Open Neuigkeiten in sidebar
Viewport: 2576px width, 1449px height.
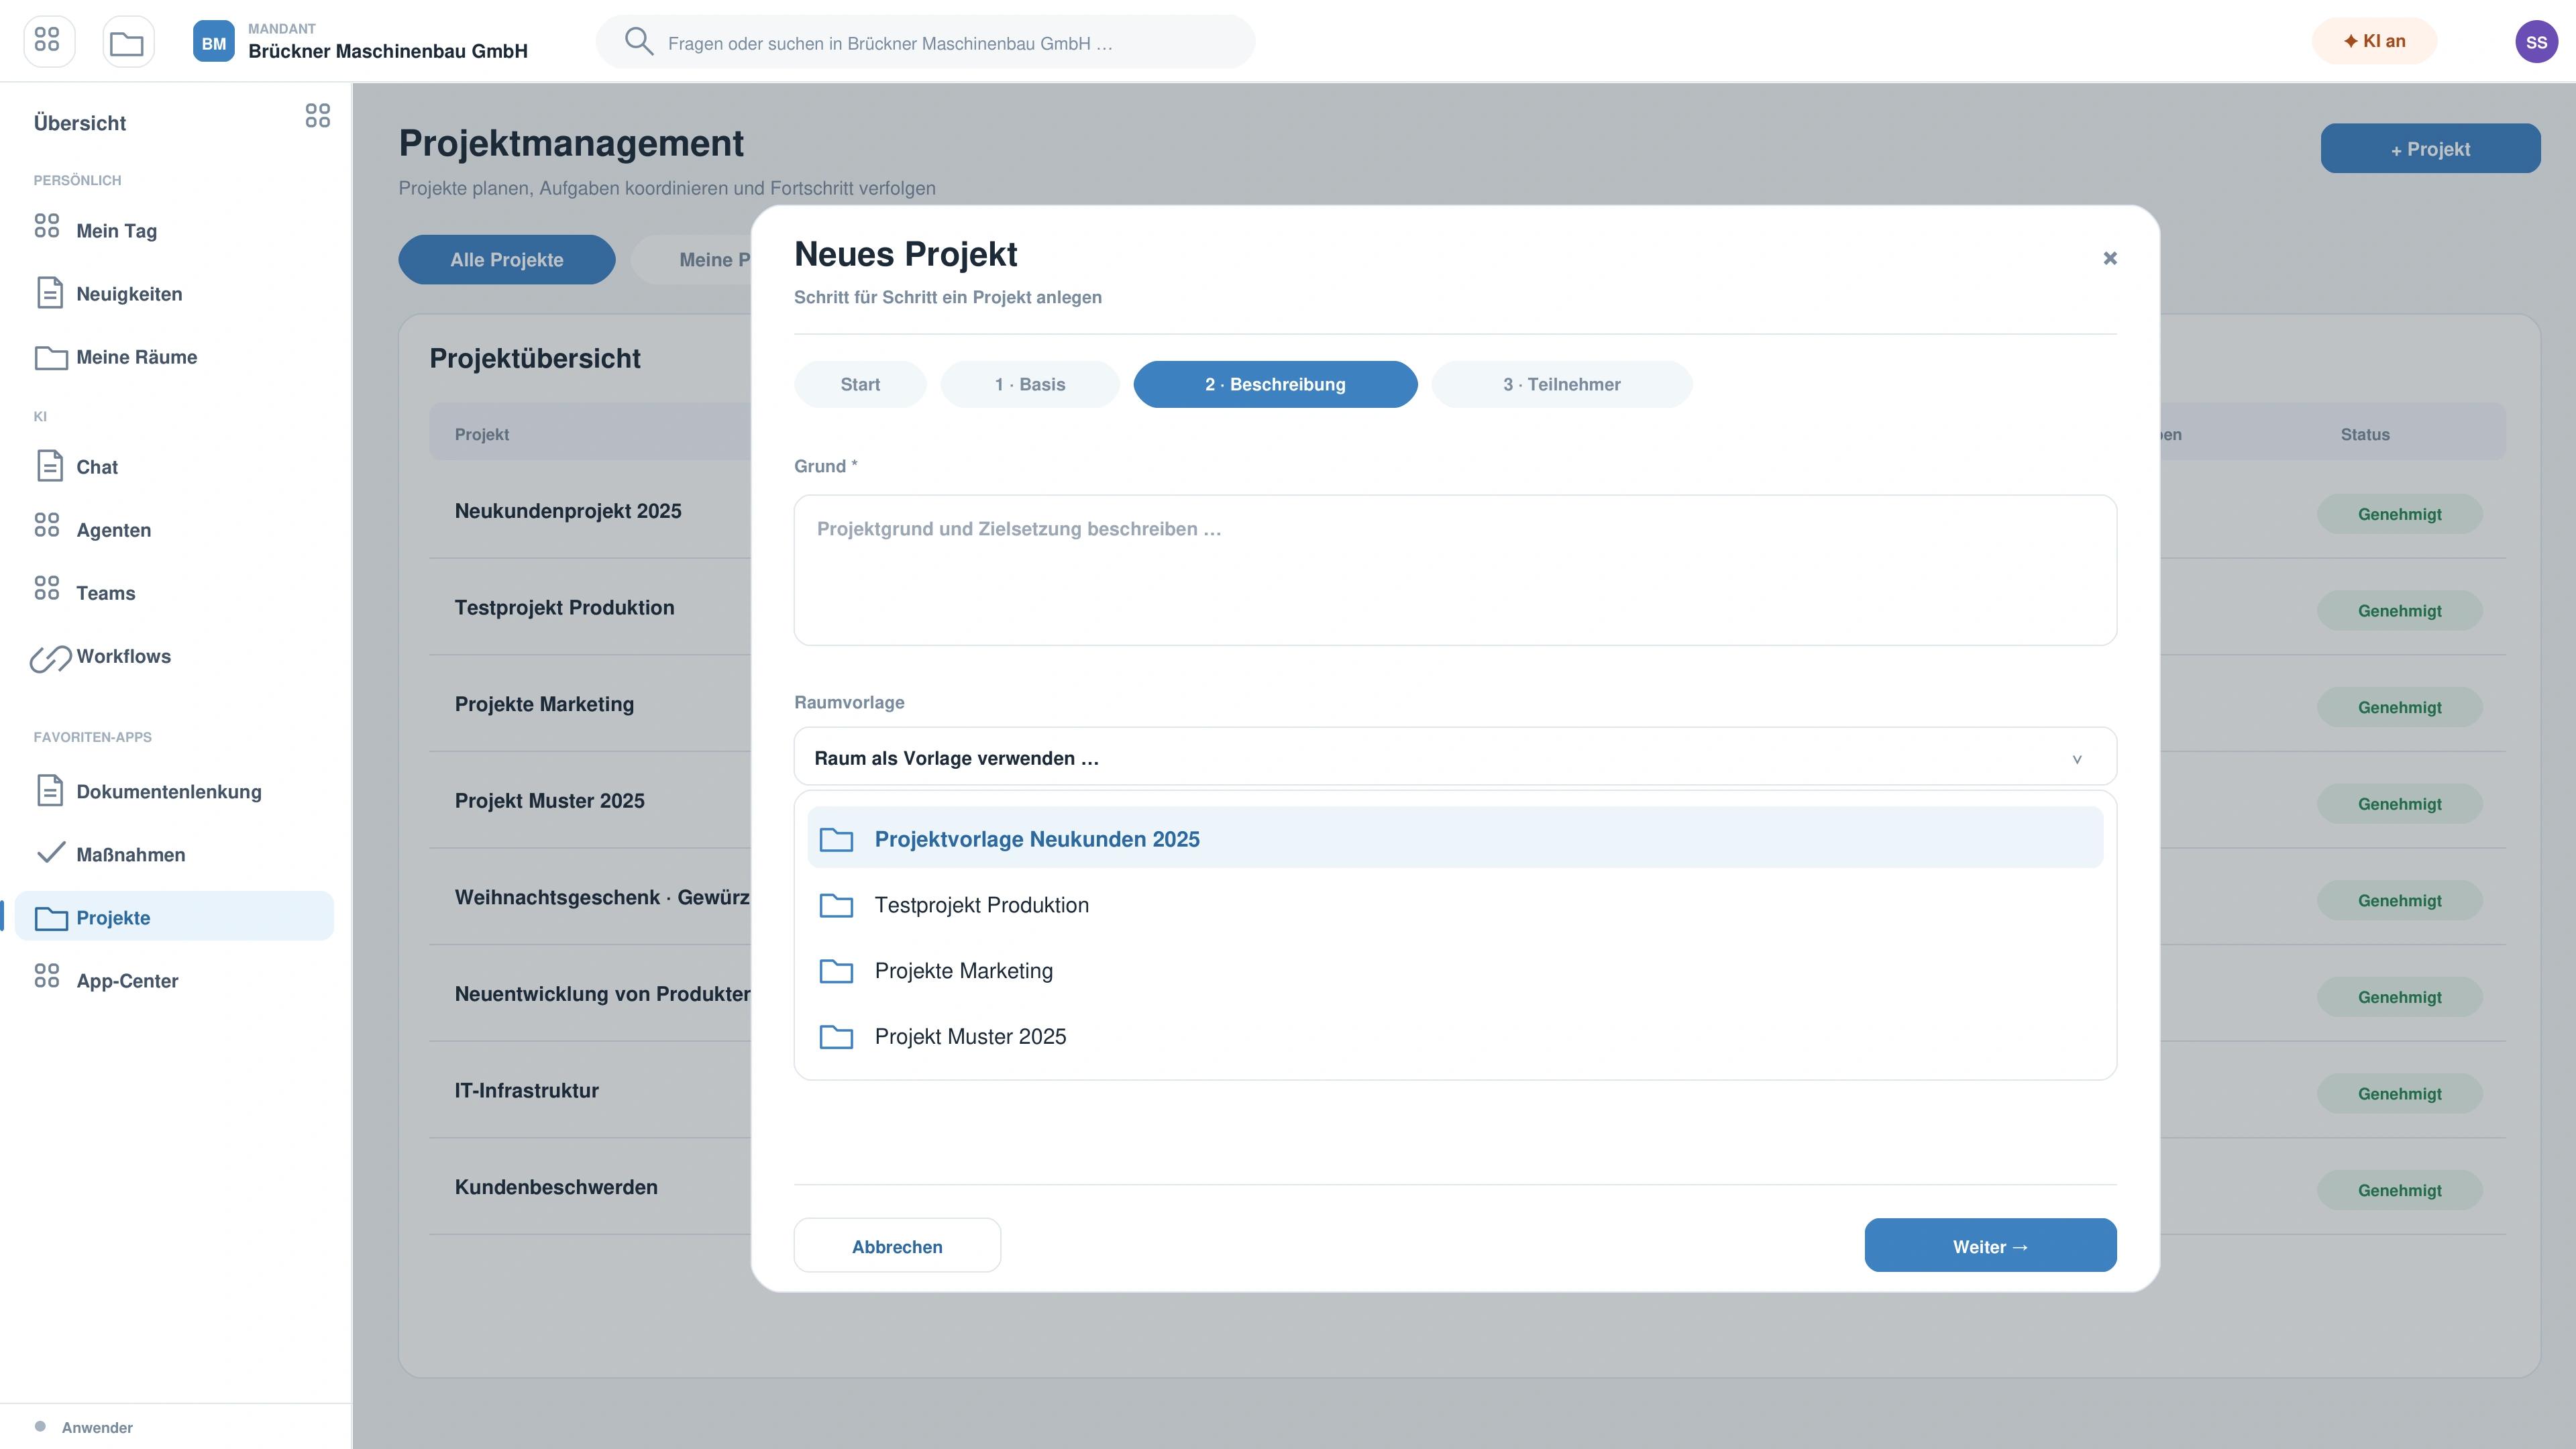(x=174, y=293)
